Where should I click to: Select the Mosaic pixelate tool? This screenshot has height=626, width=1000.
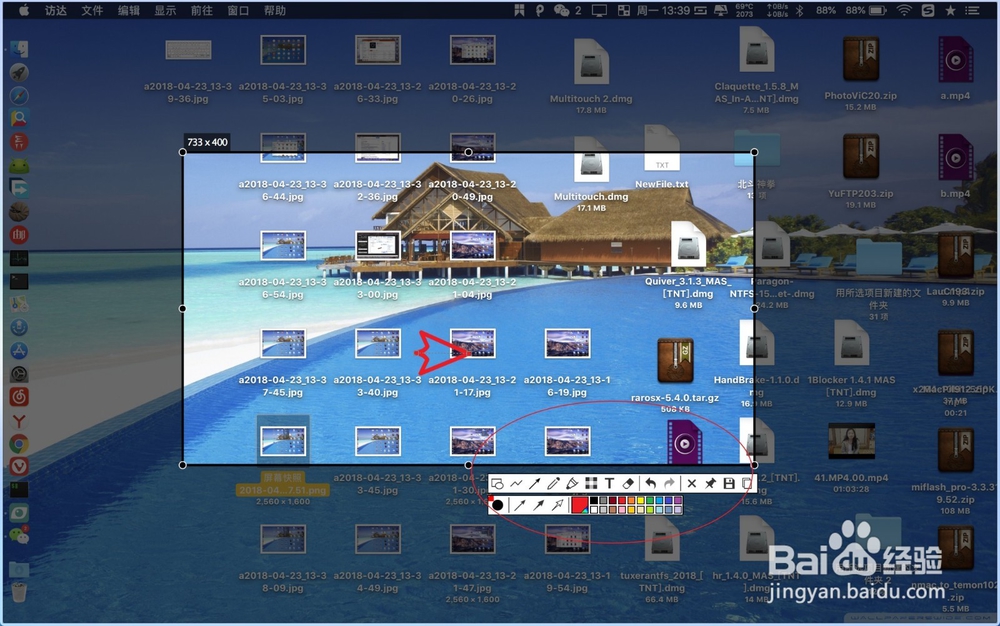(592, 483)
